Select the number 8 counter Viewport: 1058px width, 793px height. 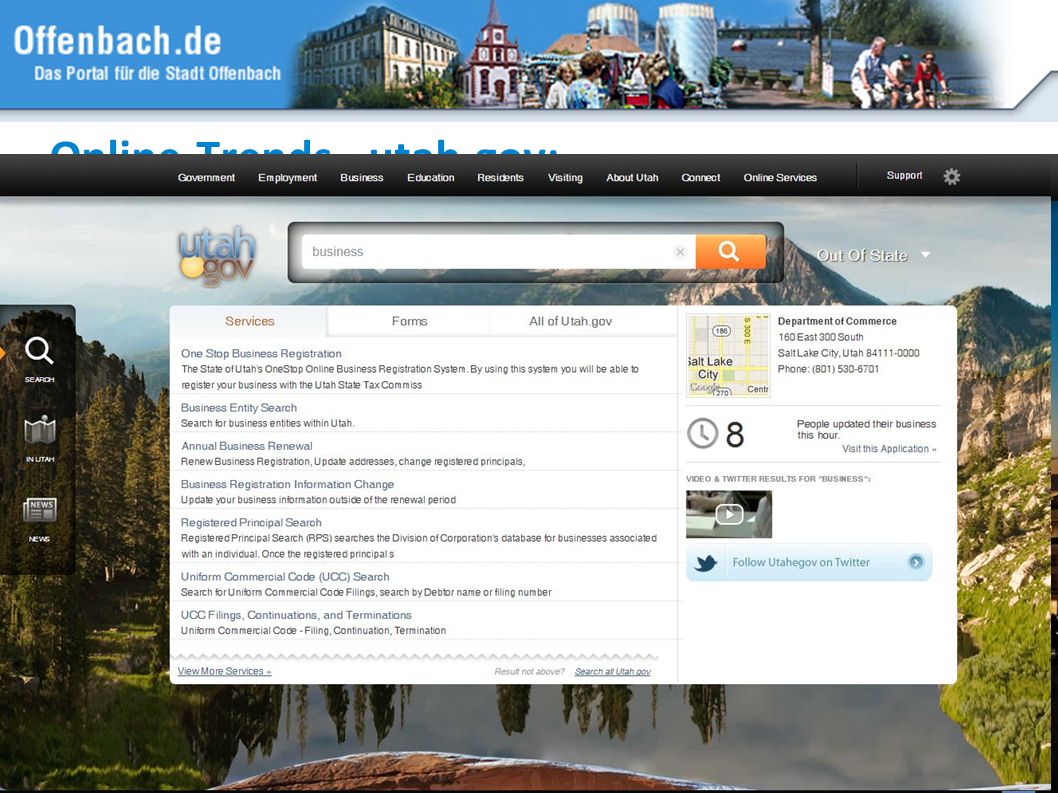point(735,435)
